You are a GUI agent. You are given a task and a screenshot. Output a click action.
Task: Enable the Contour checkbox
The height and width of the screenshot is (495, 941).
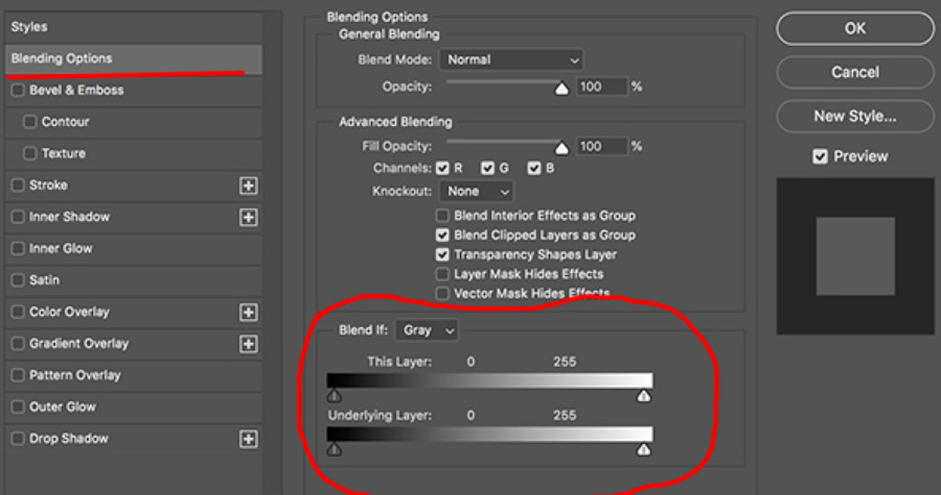tap(30, 122)
